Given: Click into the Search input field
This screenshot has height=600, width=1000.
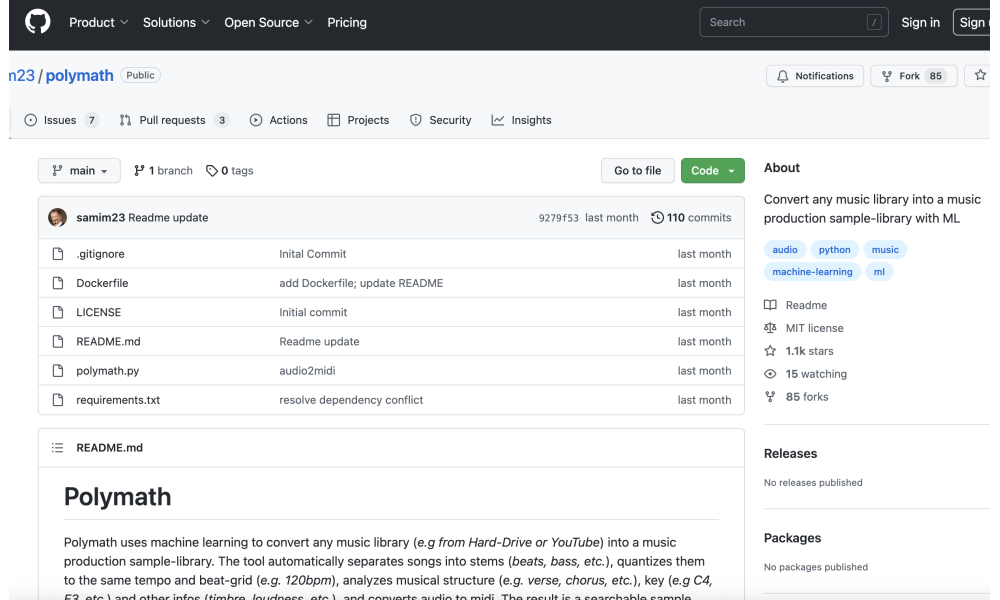Looking at the screenshot, I should (784, 22).
